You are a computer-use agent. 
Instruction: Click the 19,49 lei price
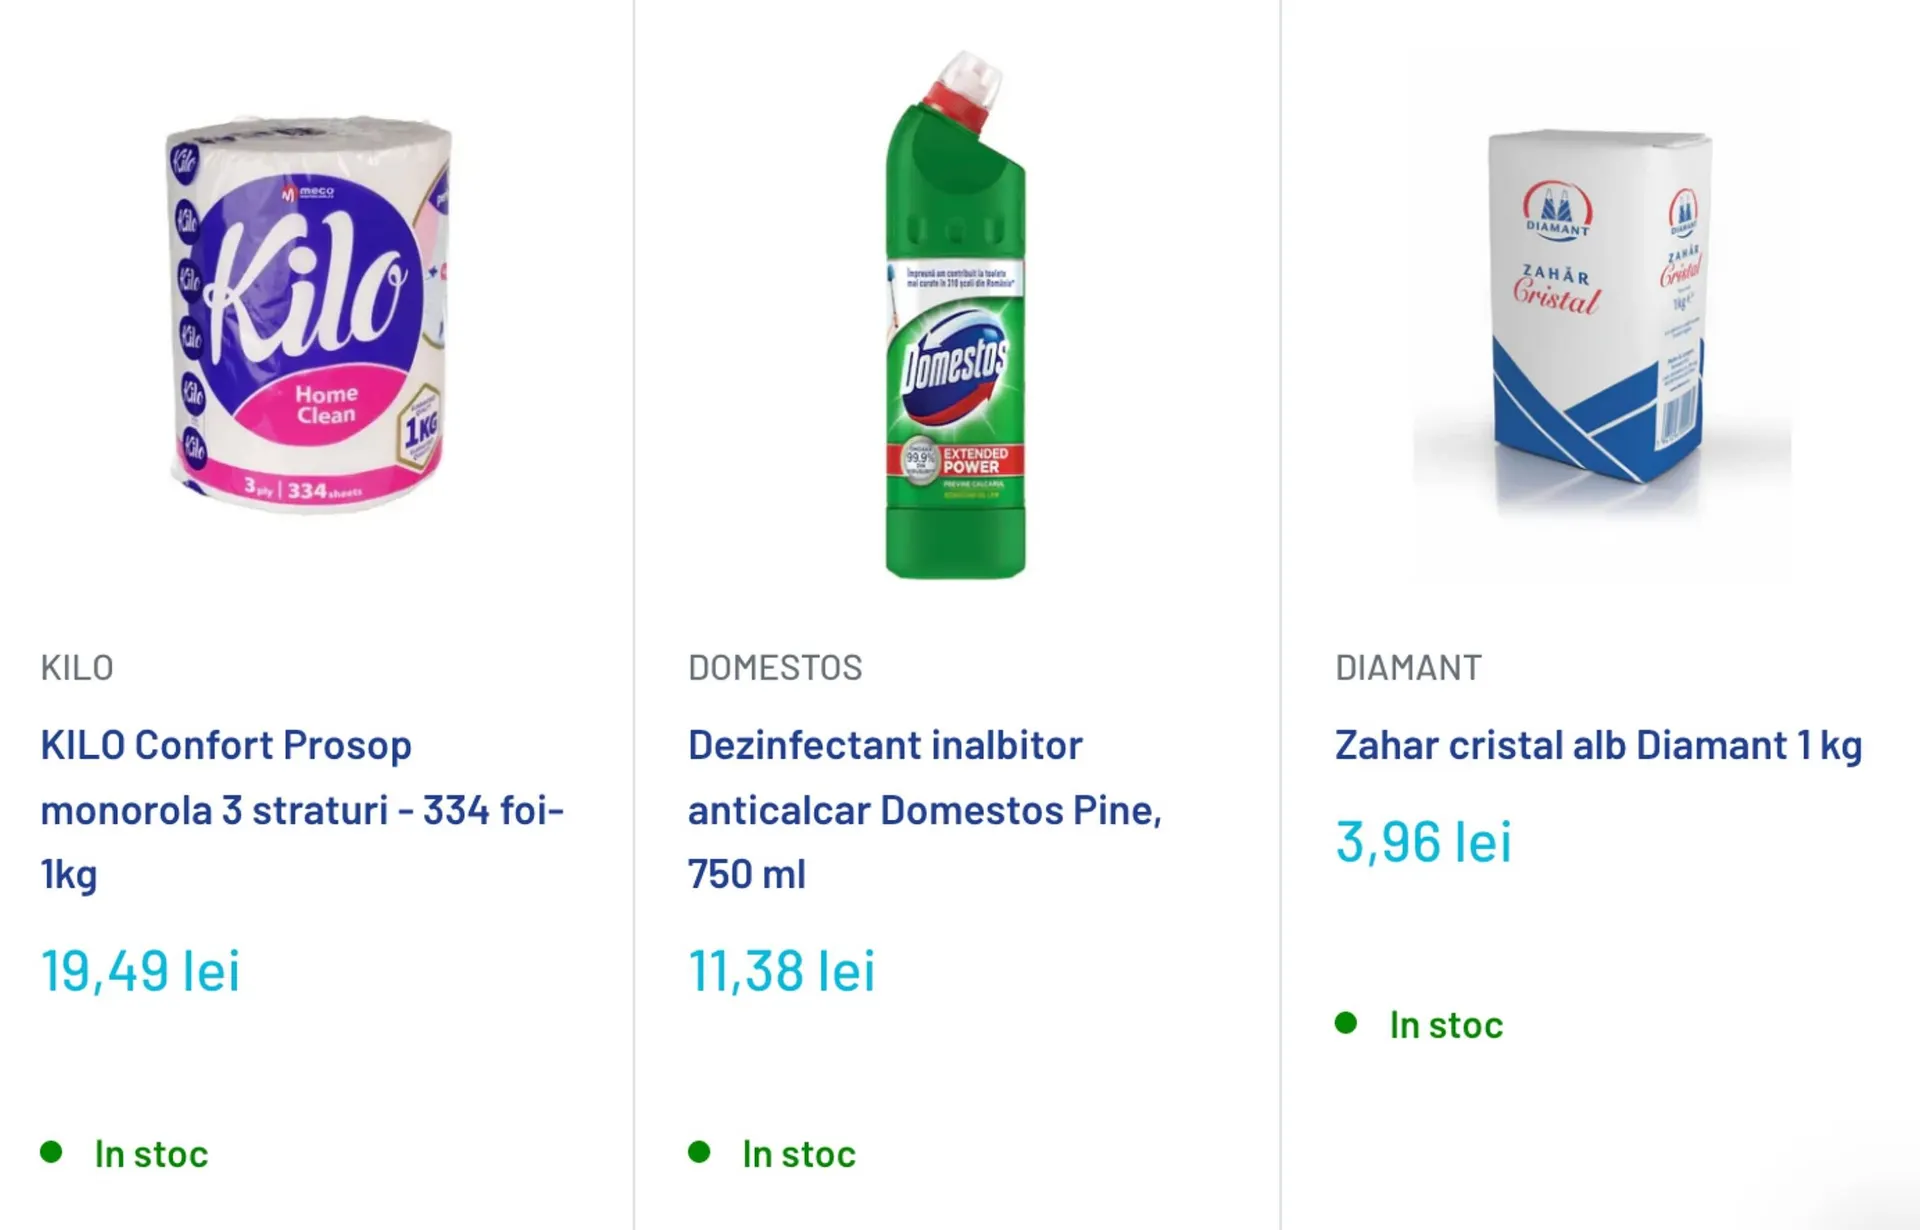pos(140,970)
